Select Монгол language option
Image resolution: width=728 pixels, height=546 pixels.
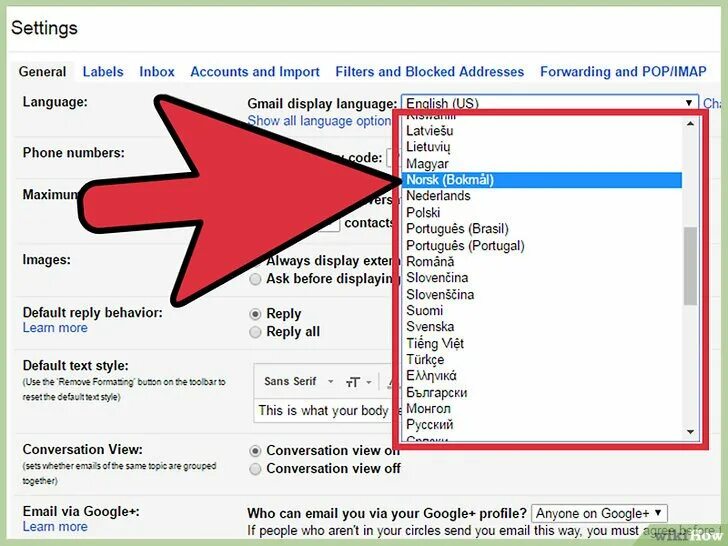click(541, 409)
